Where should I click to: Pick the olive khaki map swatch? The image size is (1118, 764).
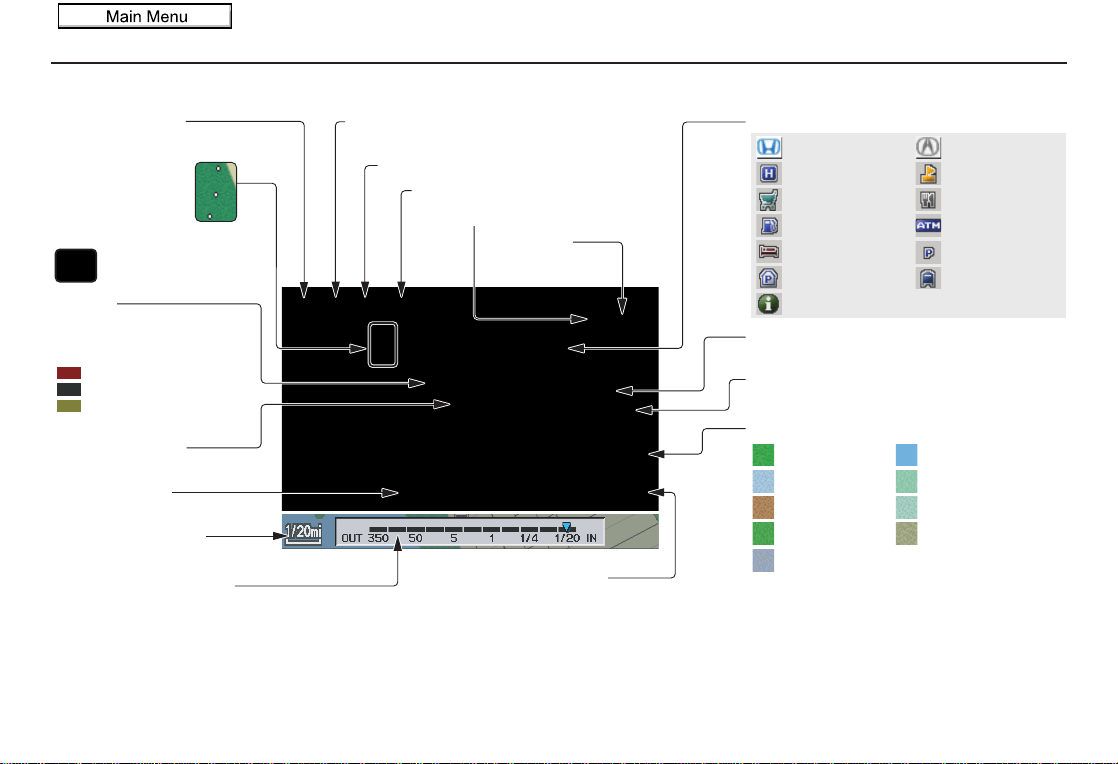pyautogui.click(x=906, y=534)
